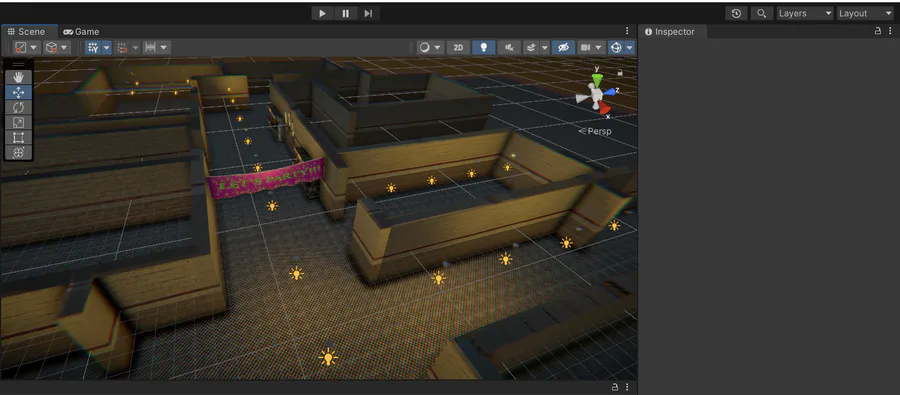
Task: Open the Inspector panel more-options menu
Action: point(890,31)
